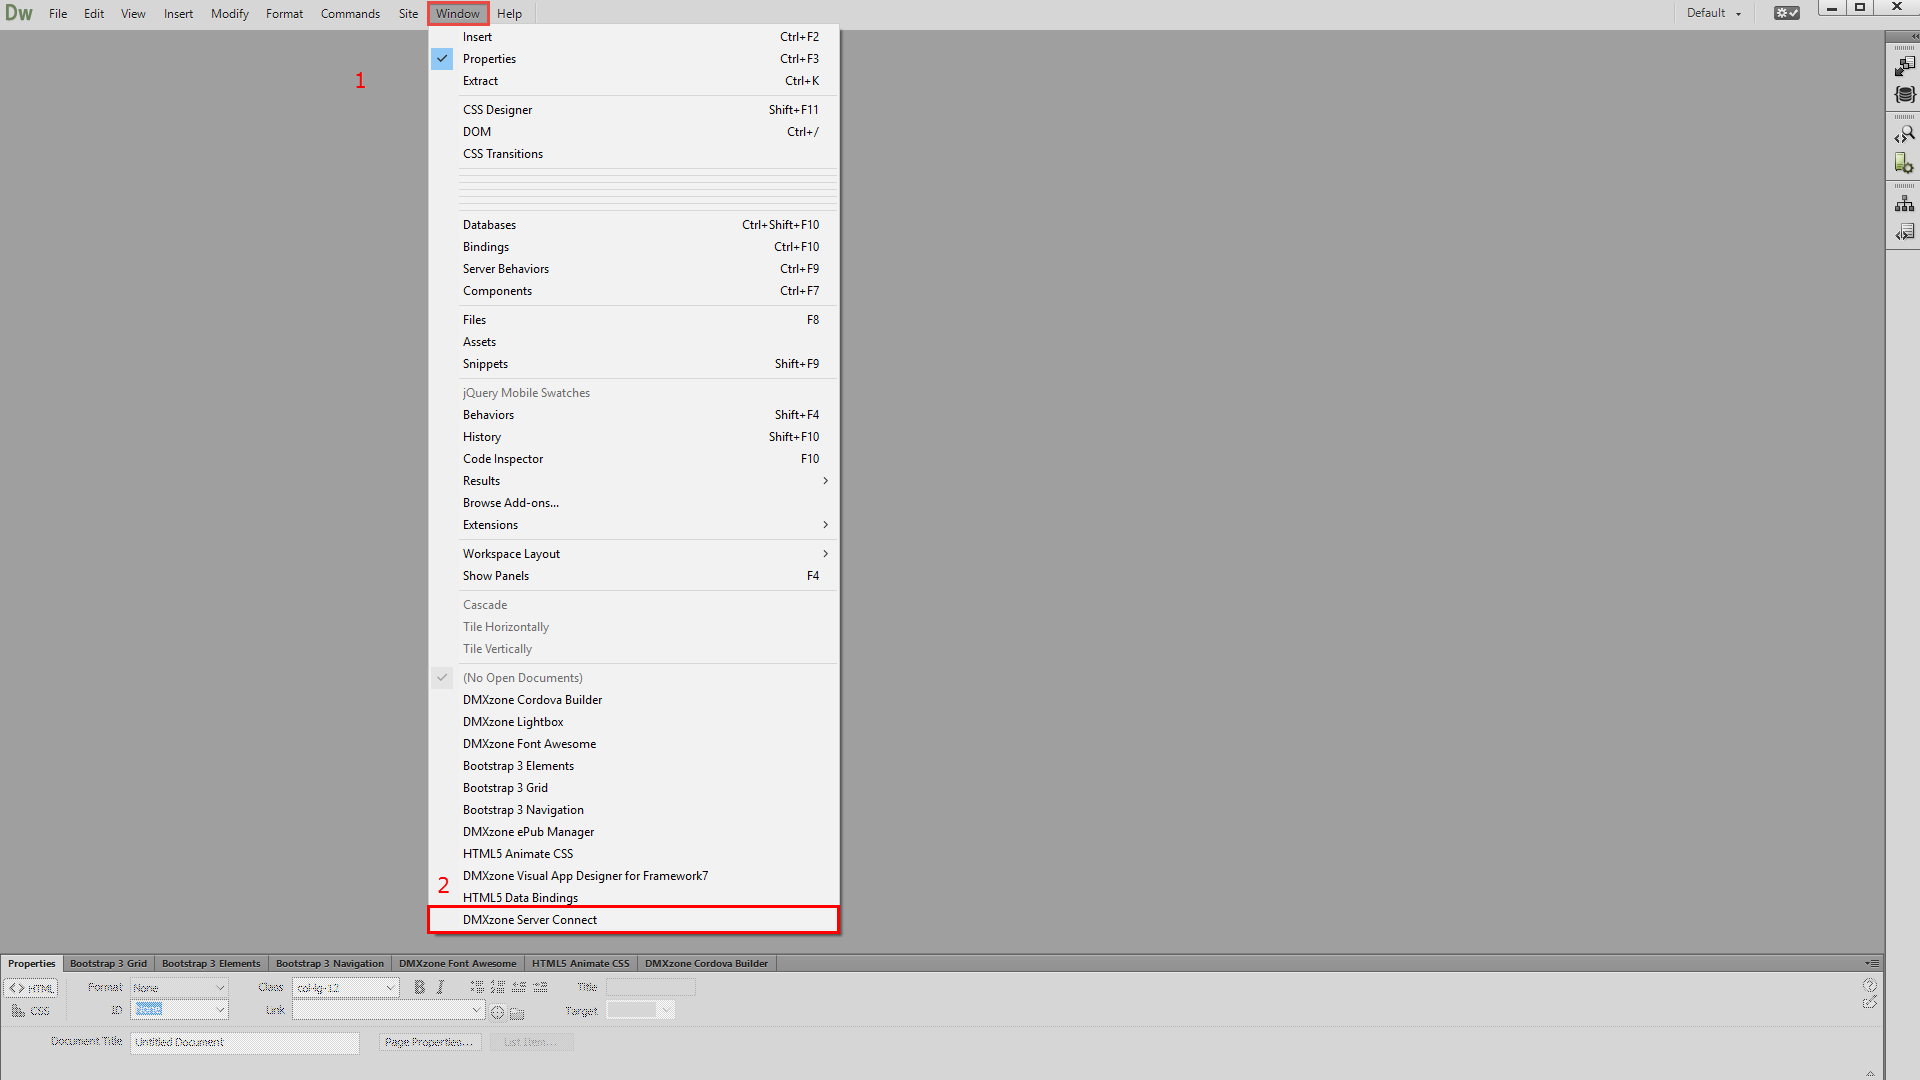1920x1080 pixels.
Task: Choose HTML5 Data Bindings menu item
Action: [634, 897]
